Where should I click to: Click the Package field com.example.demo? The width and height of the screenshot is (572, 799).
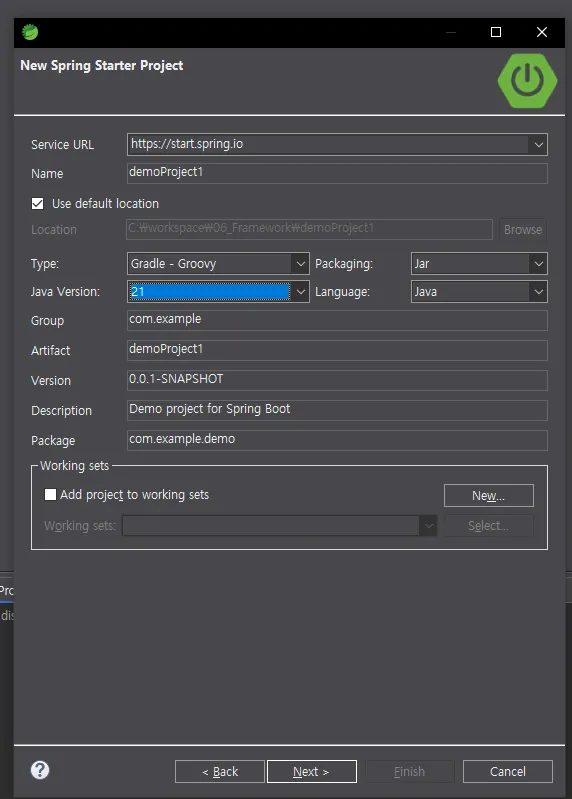point(337,440)
